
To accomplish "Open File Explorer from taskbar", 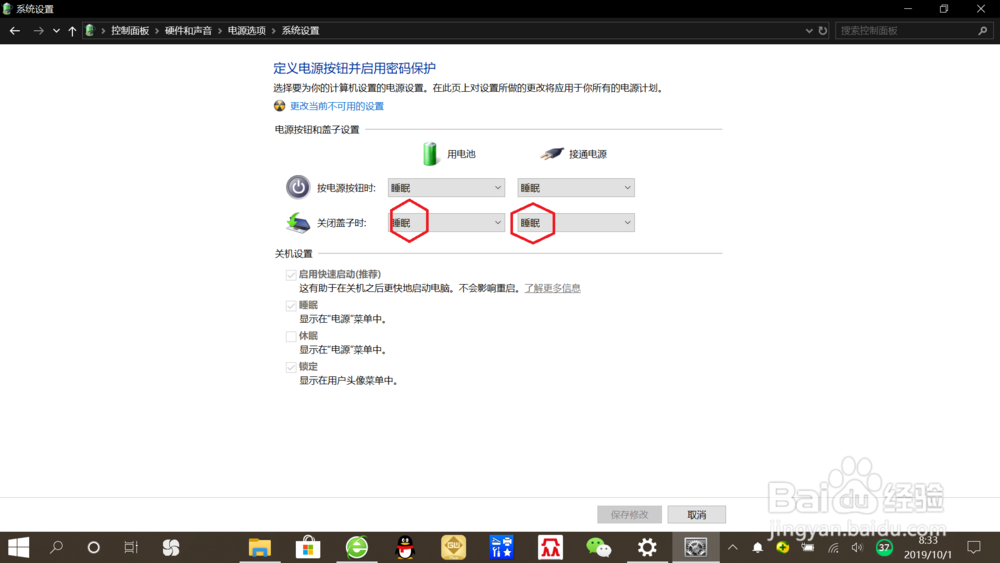I will click(260, 547).
